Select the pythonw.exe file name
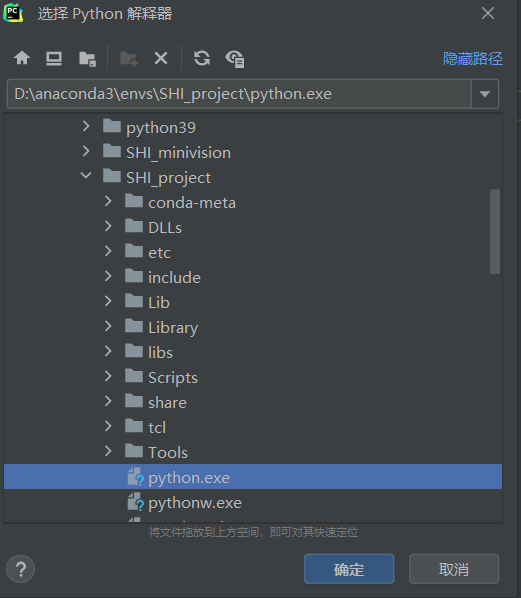521x598 pixels. pyautogui.click(x=195, y=503)
